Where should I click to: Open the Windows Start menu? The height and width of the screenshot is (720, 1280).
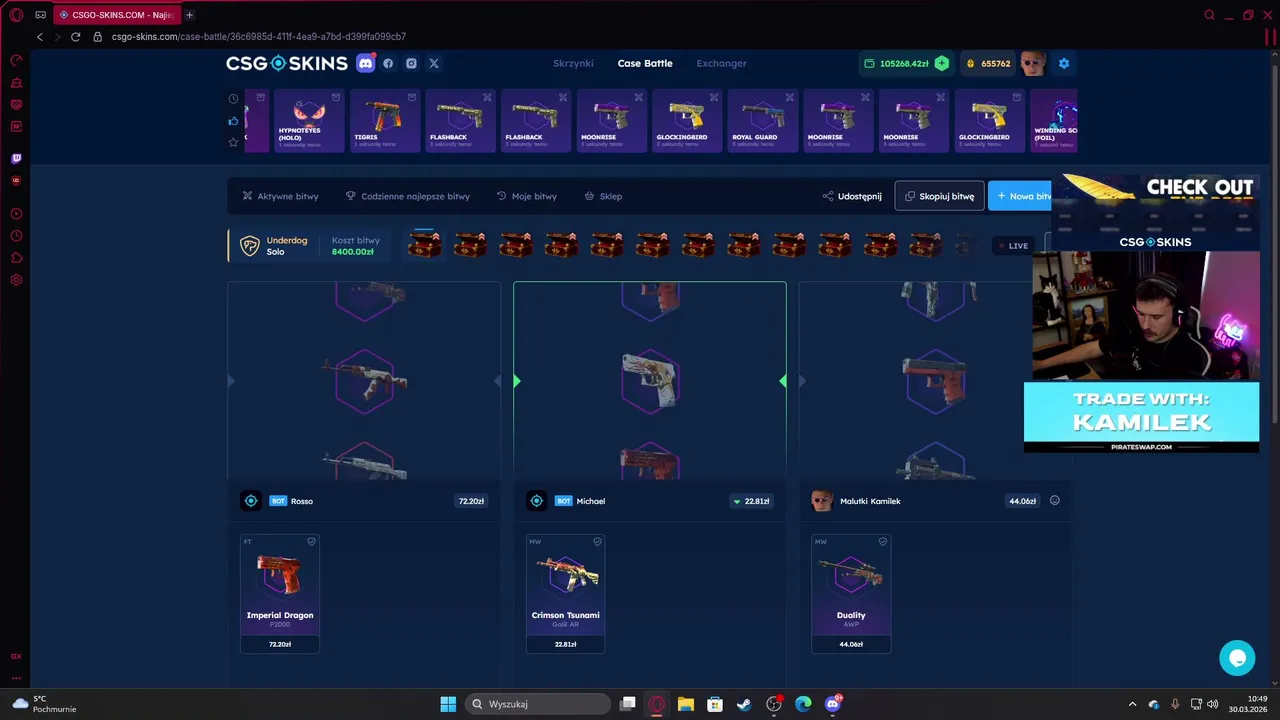point(448,704)
